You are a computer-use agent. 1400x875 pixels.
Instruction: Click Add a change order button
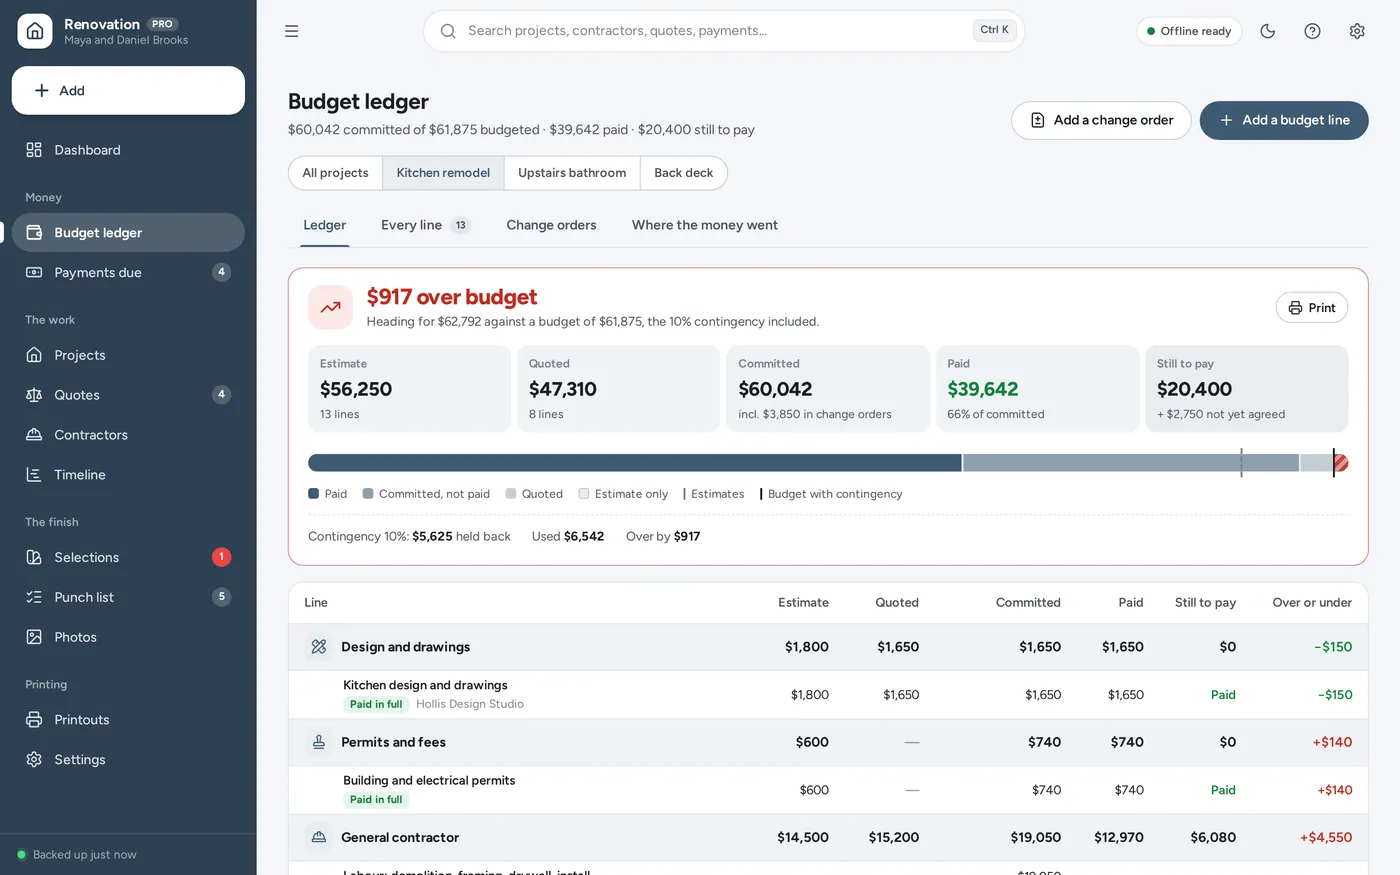tap(1101, 120)
